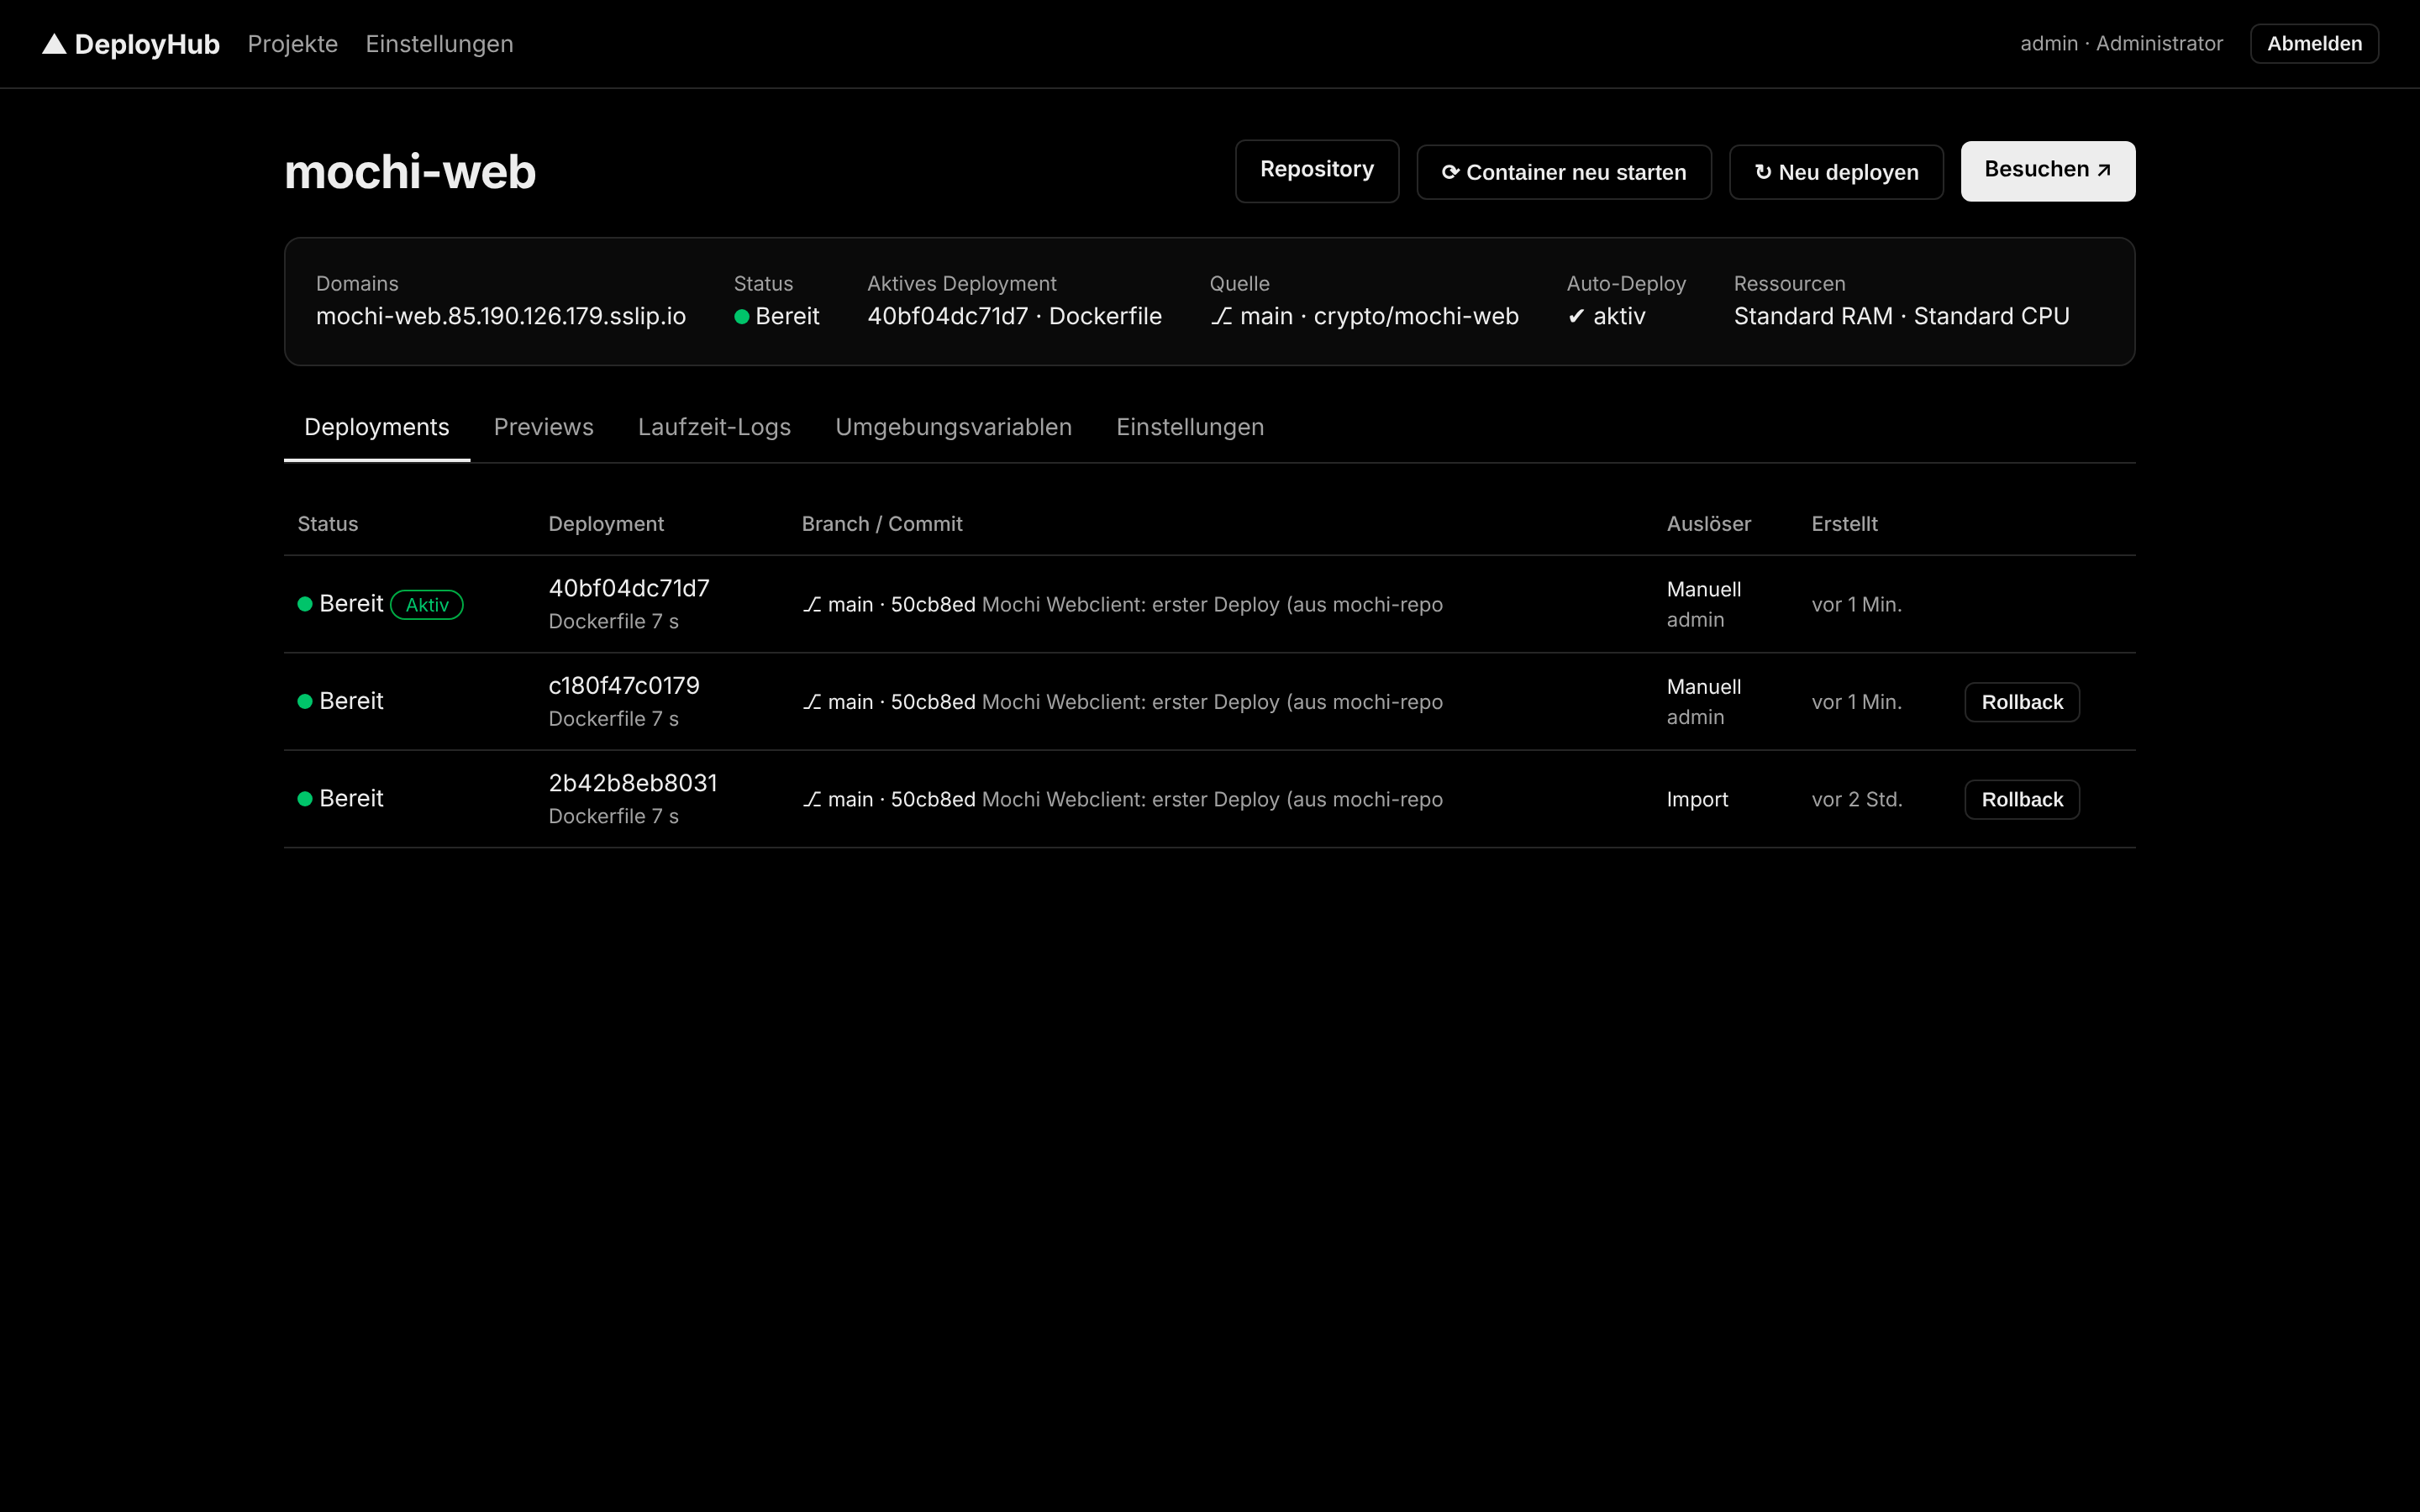Rollback to deployment 2b42b8eb8031
Viewport: 2420px width, 1512px height.
pyautogui.click(x=2022, y=799)
